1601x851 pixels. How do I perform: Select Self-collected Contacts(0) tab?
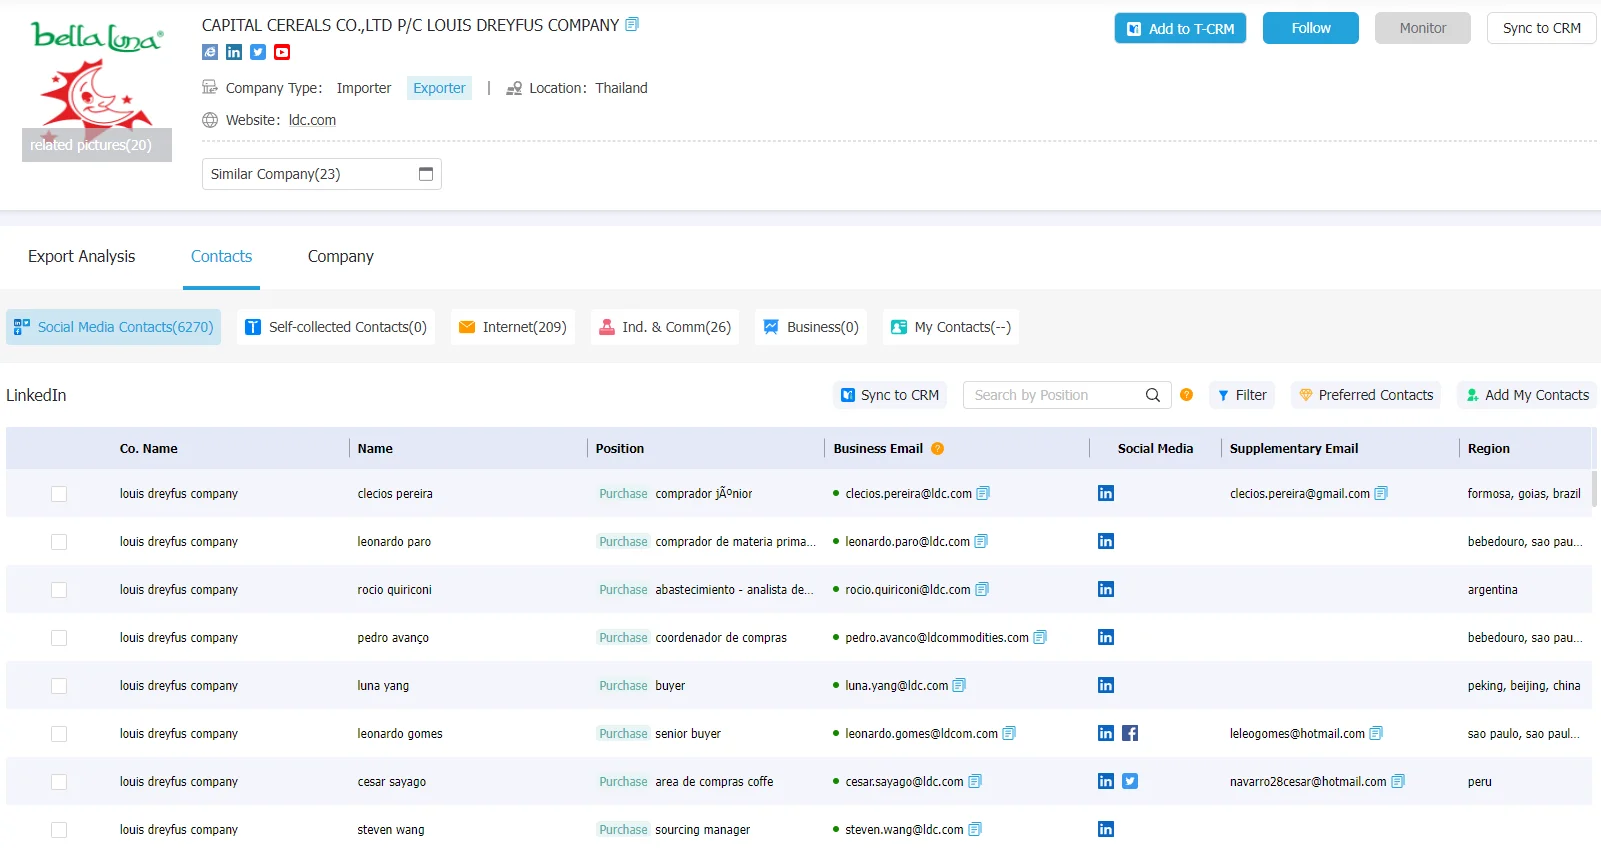pos(336,327)
